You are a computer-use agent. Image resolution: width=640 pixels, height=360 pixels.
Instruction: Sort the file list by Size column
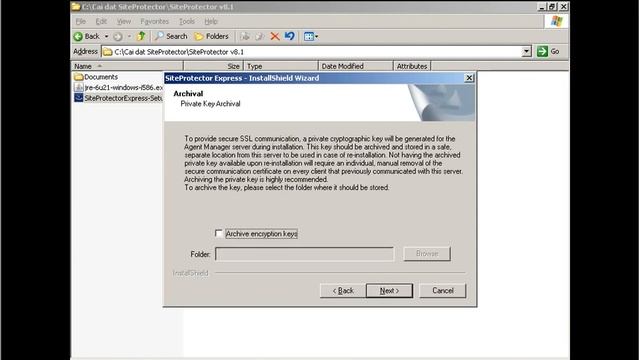[x=213, y=66]
